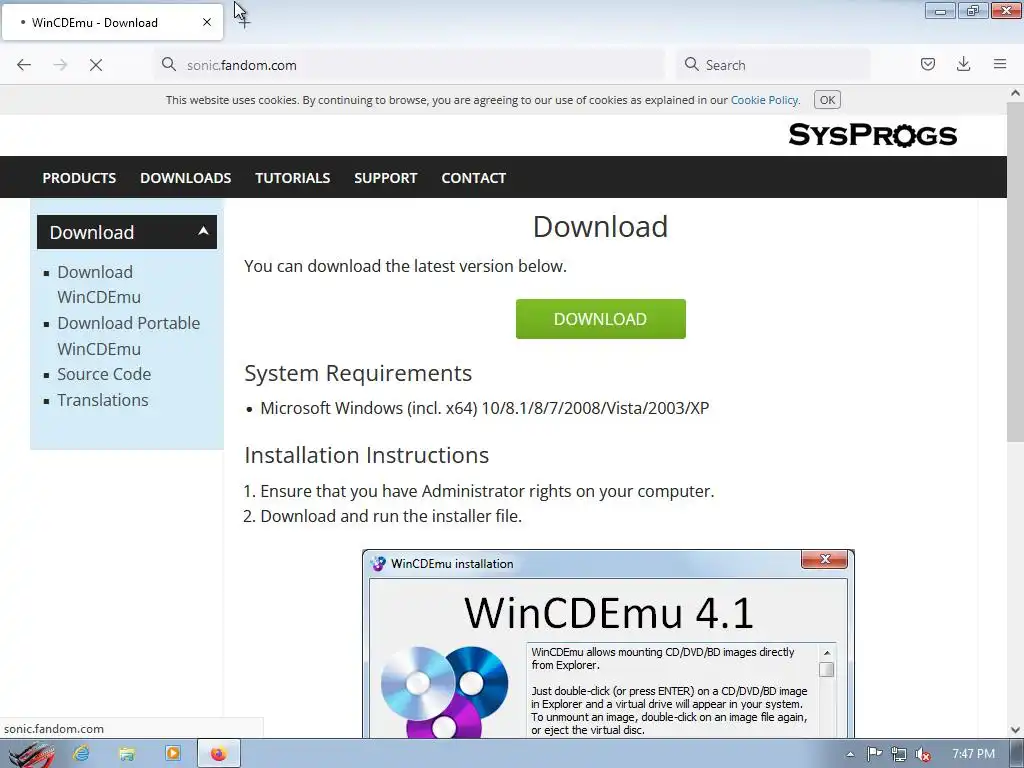Close the WinCDEmu - Download tab
The image size is (1024, 768).
207,22
